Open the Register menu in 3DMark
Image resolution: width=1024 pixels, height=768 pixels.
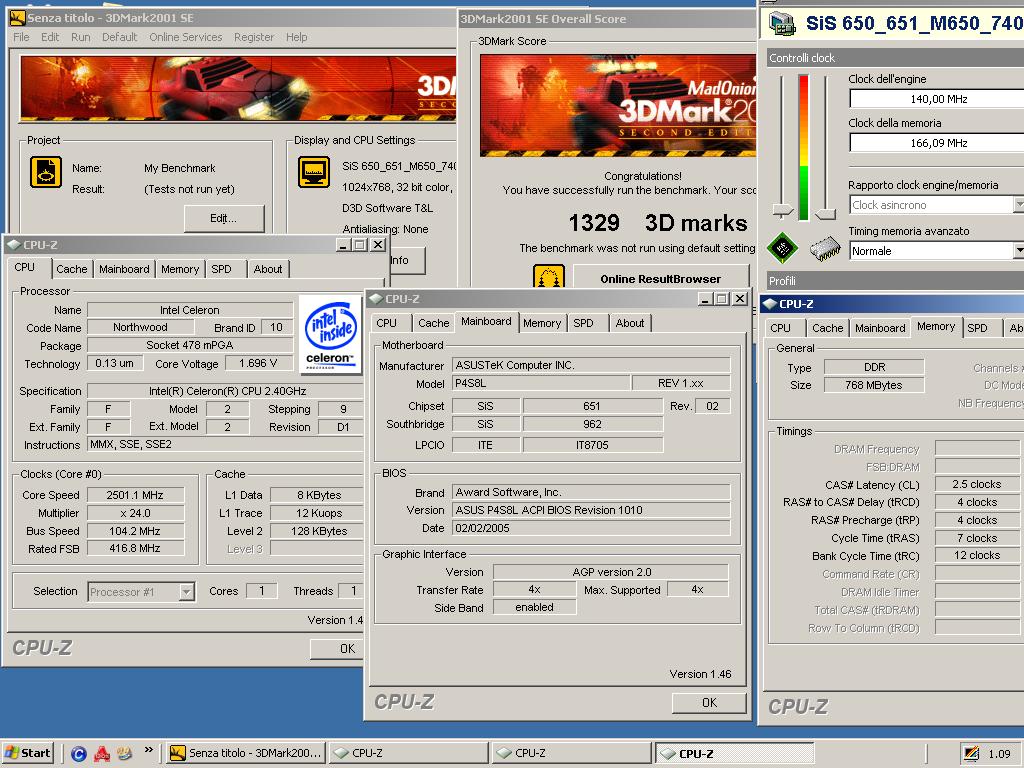pos(254,37)
